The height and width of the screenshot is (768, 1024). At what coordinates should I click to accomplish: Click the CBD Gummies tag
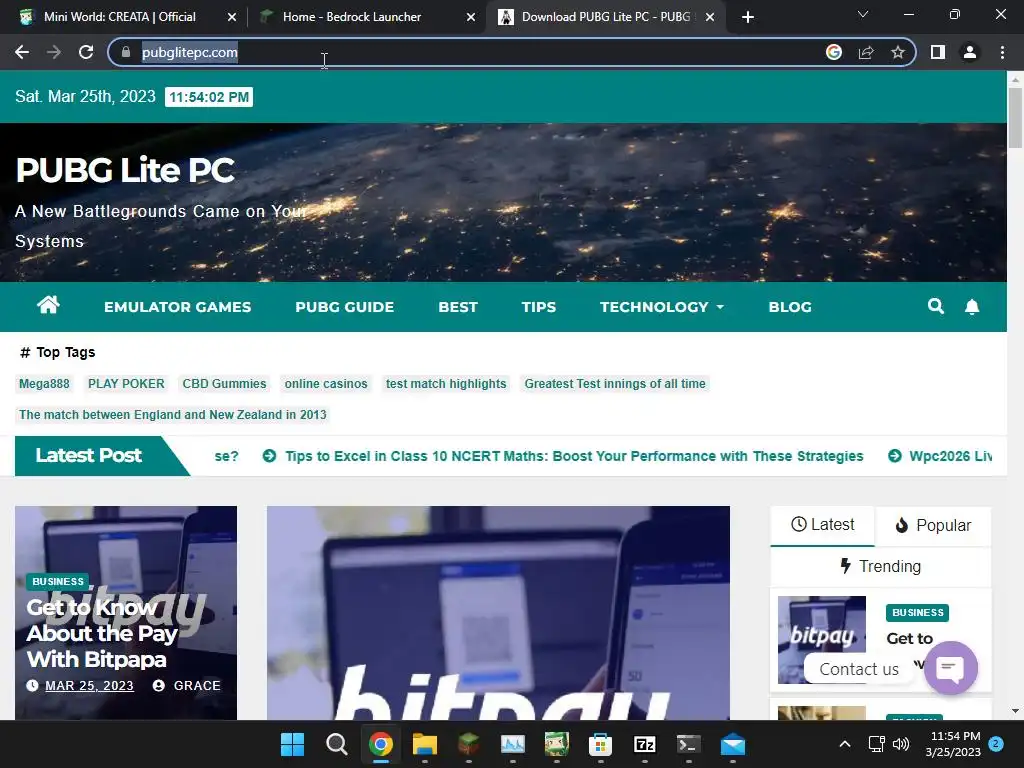pos(224,384)
